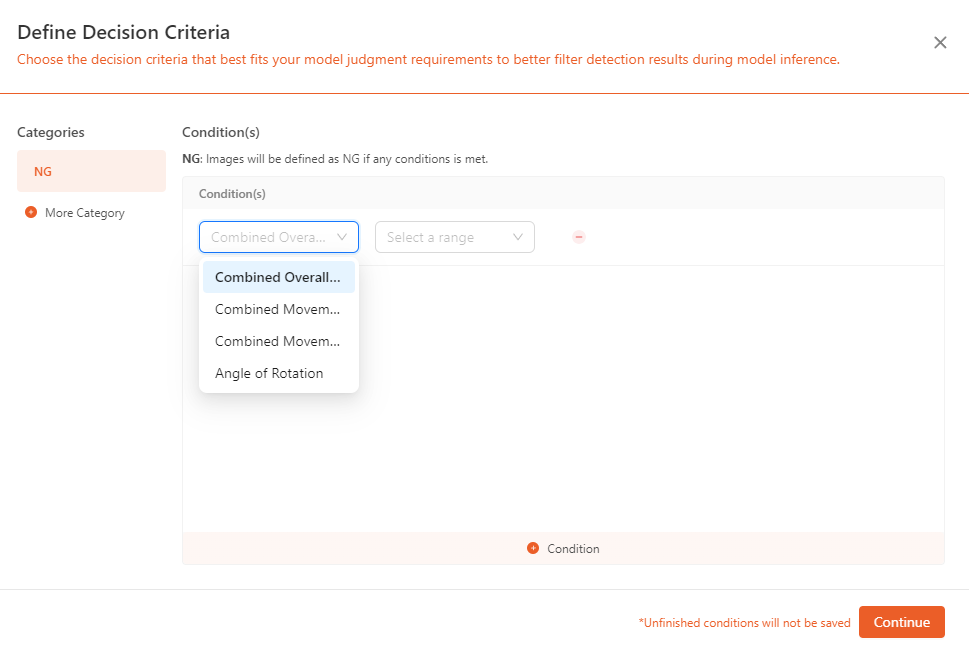The width and height of the screenshot is (969, 647).
Task: Click the chevron in Select a range
Action: coord(518,237)
